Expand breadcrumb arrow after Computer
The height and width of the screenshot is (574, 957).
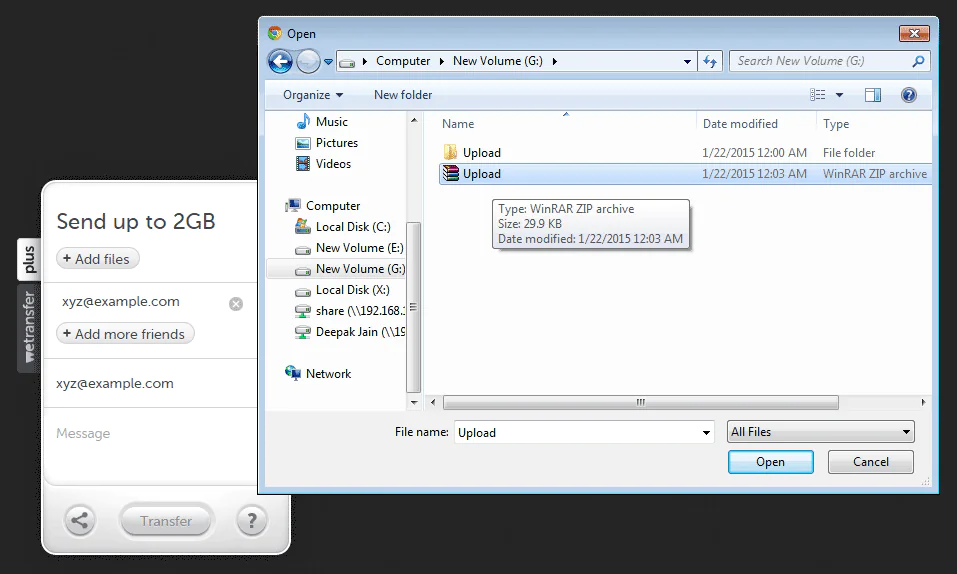441,61
